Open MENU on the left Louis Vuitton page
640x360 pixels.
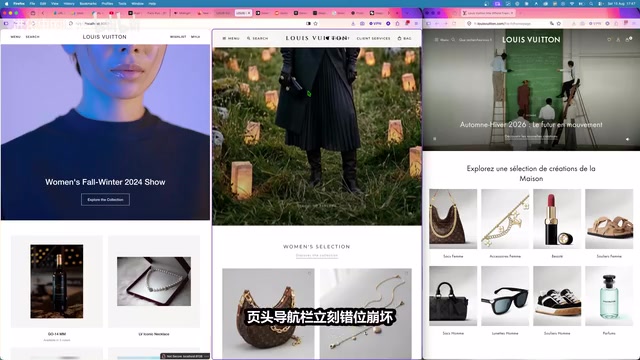(16, 37)
